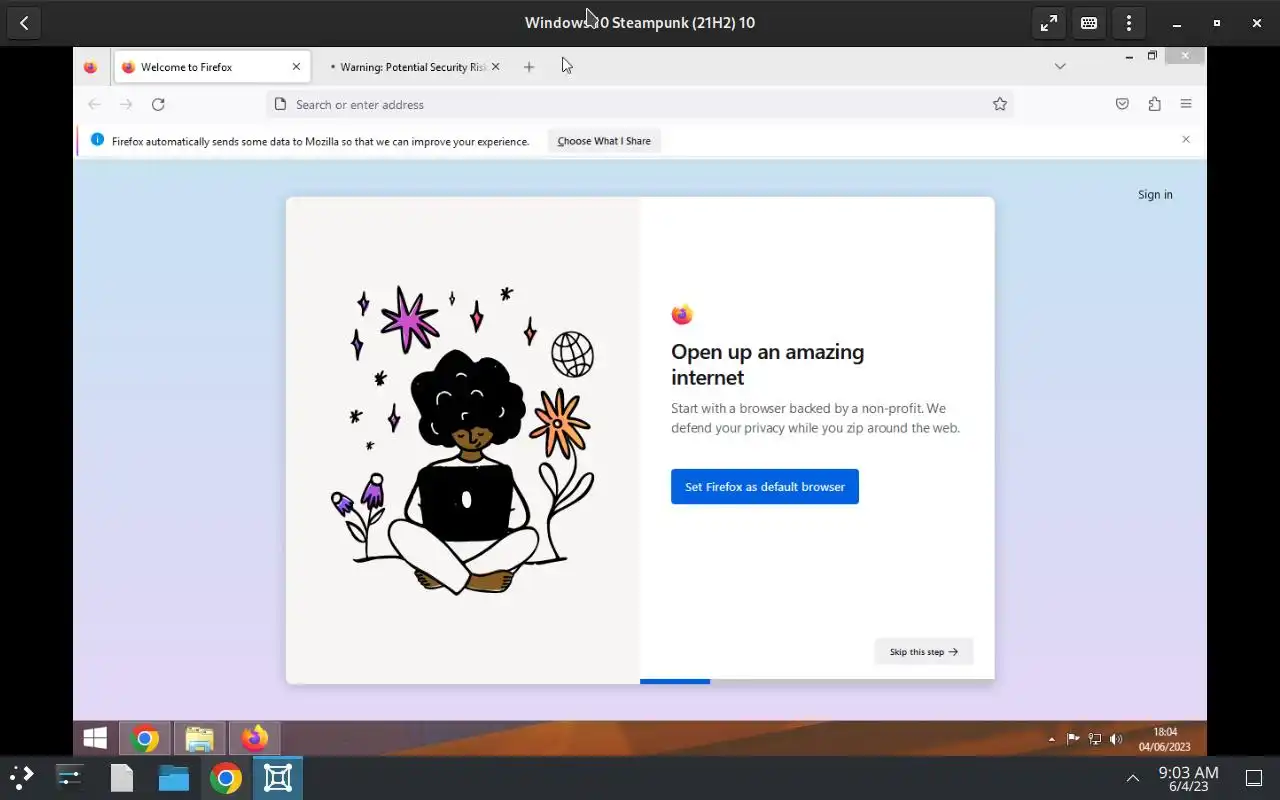Open Chrome on the host taskbar
The image size is (1280, 800).
(226, 777)
